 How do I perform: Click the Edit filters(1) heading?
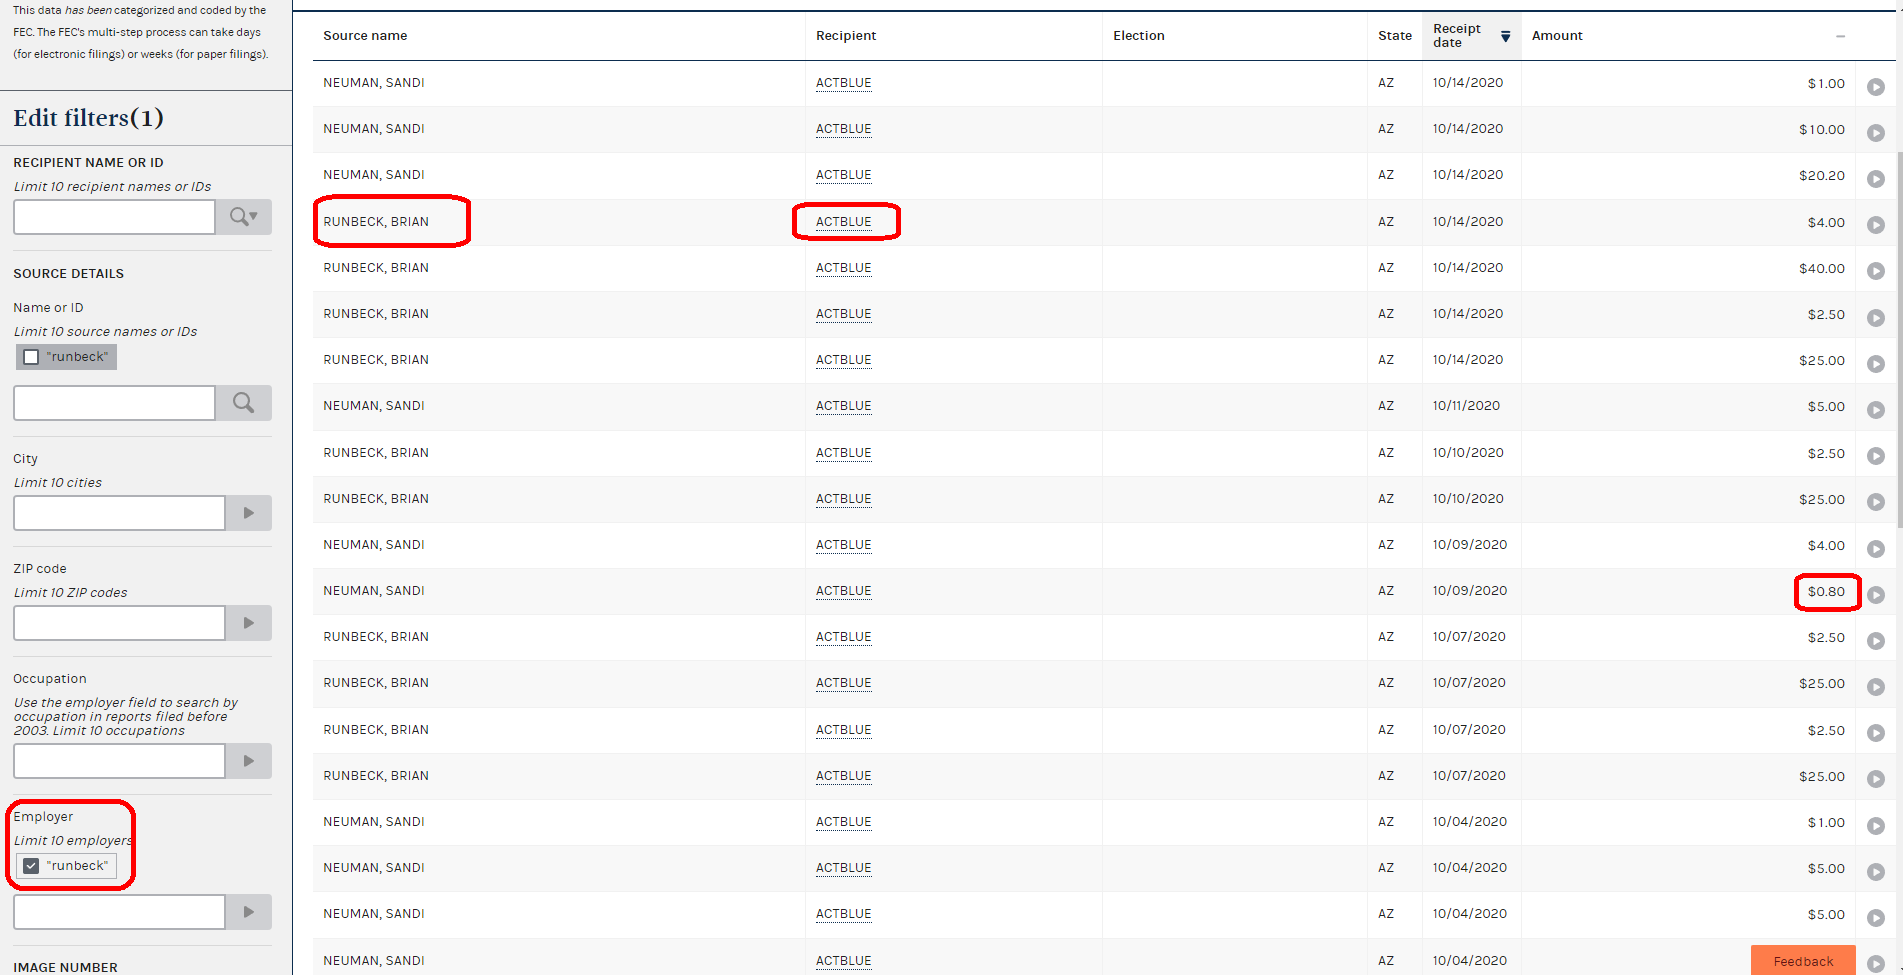[88, 118]
